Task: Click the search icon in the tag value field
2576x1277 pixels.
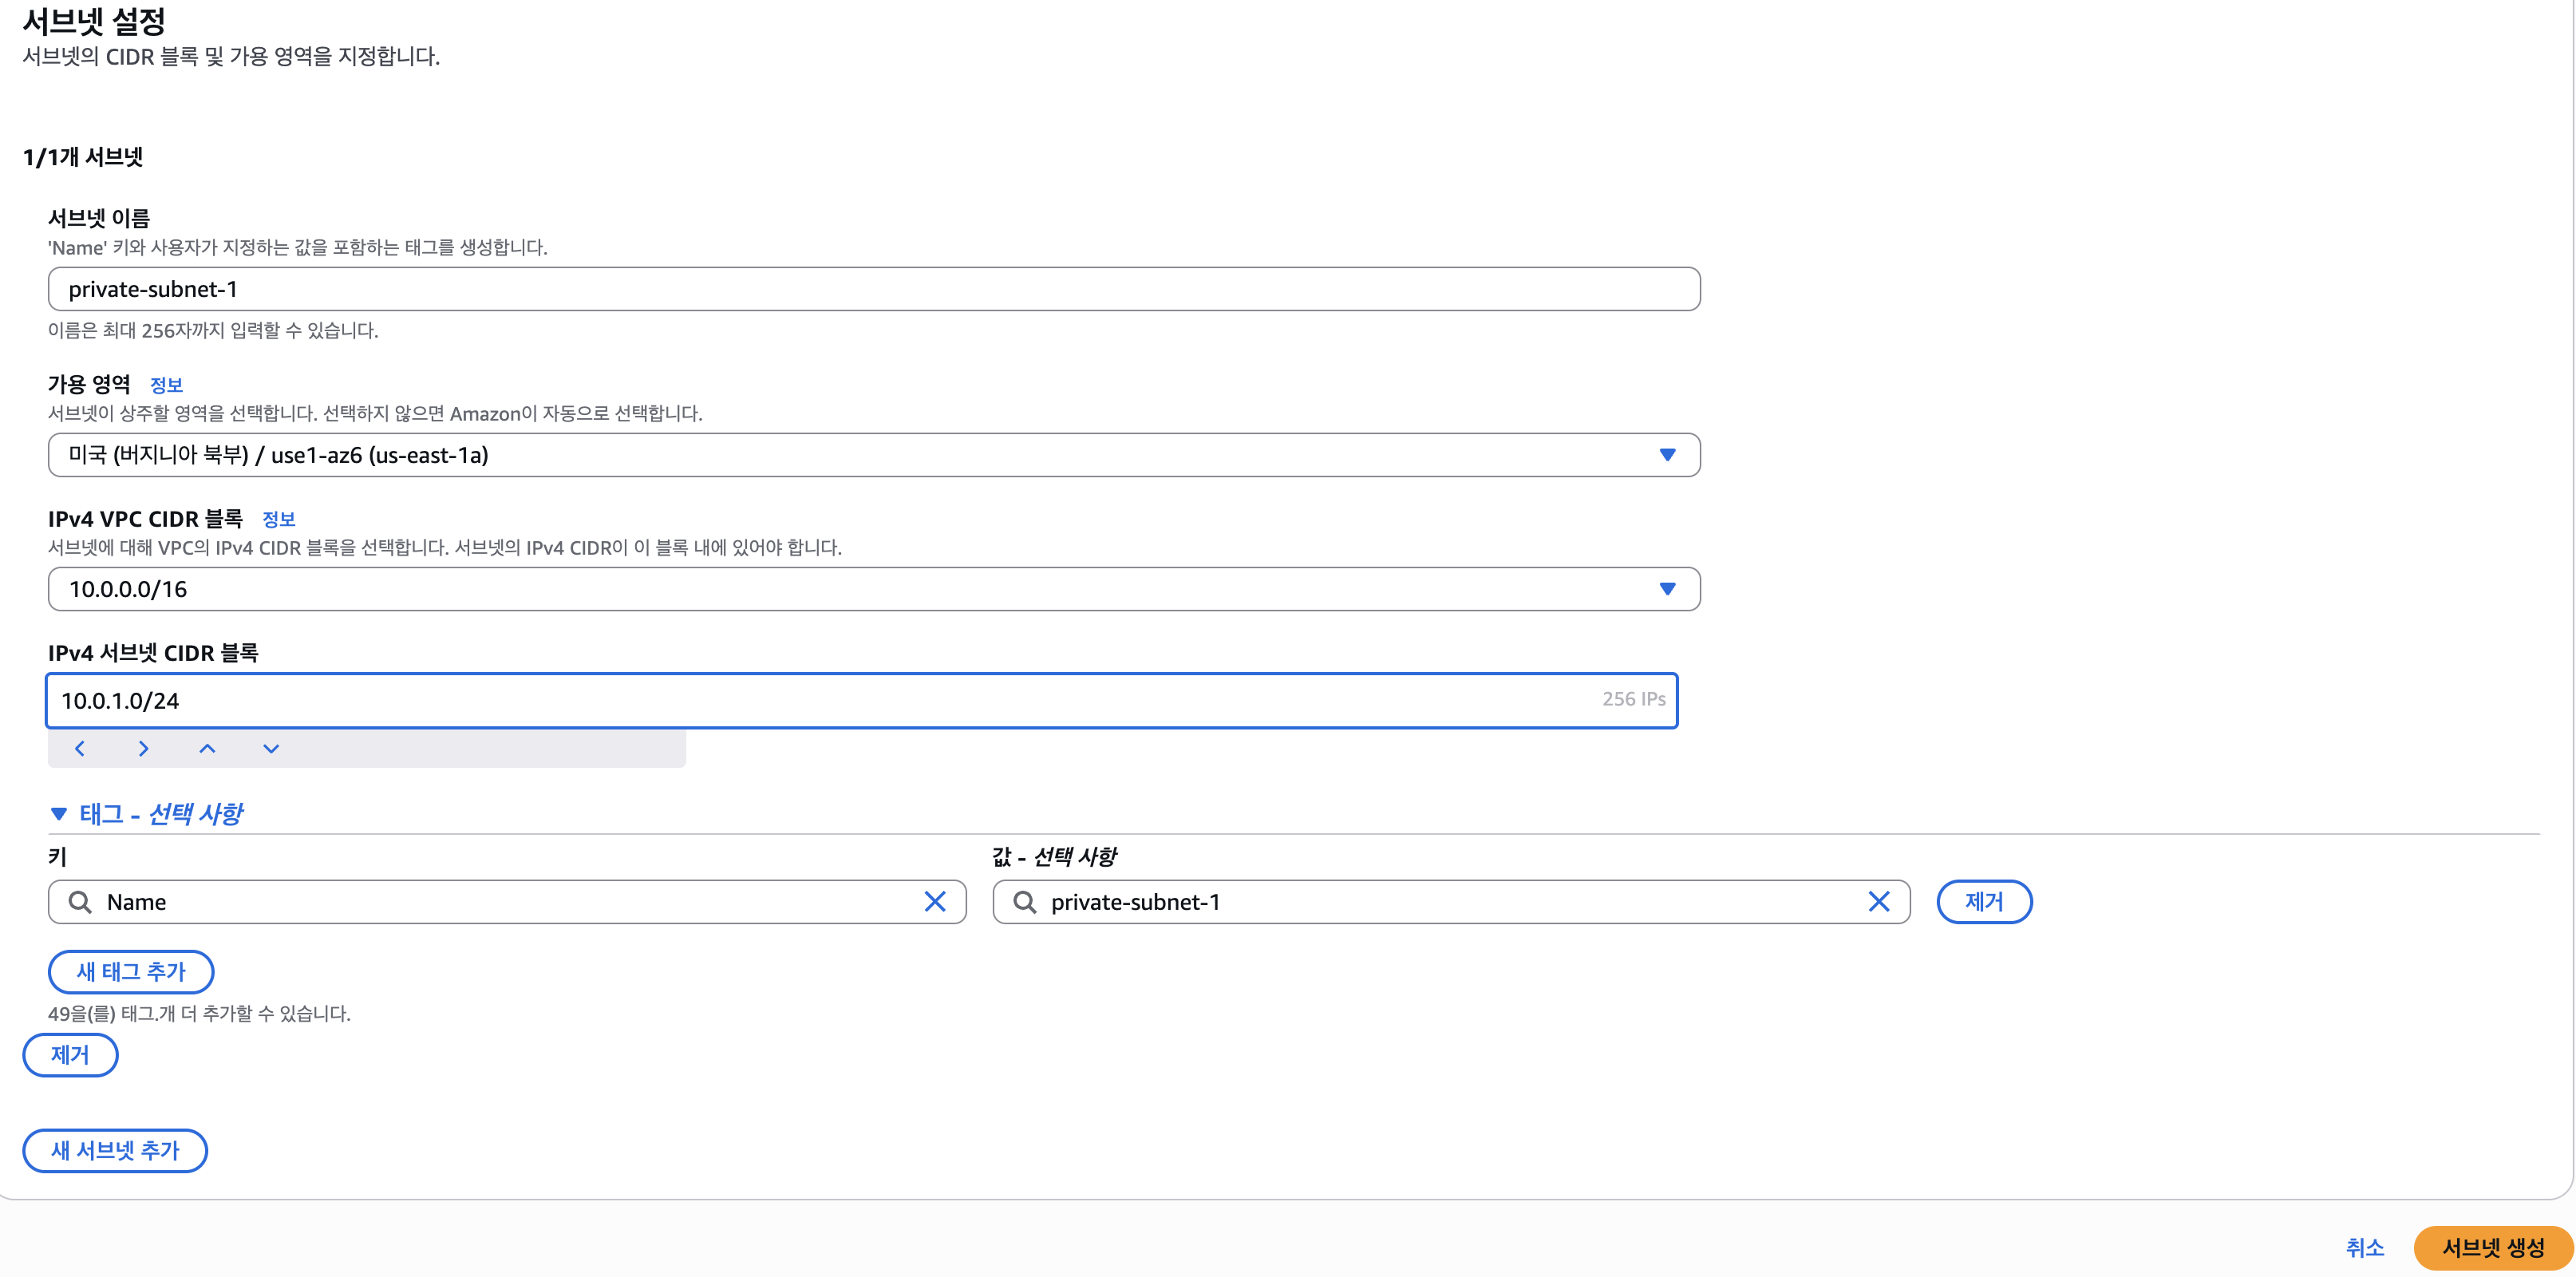Action: [x=1024, y=902]
